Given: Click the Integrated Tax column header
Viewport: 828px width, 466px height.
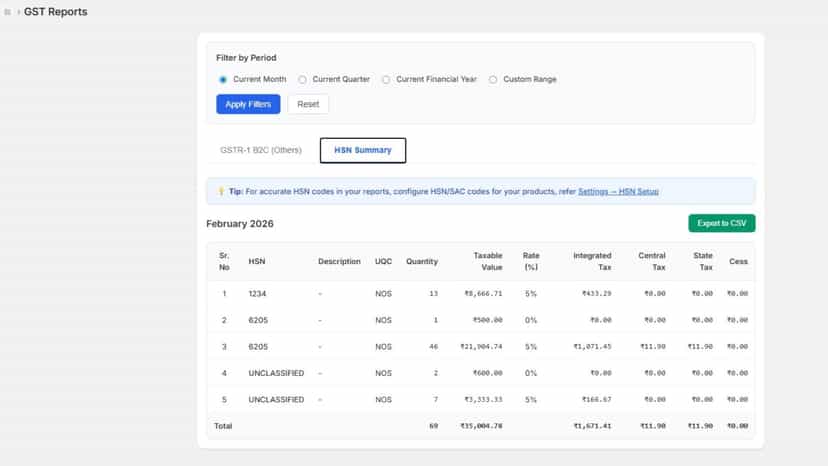Looking at the screenshot, I should click(x=592, y=262).
